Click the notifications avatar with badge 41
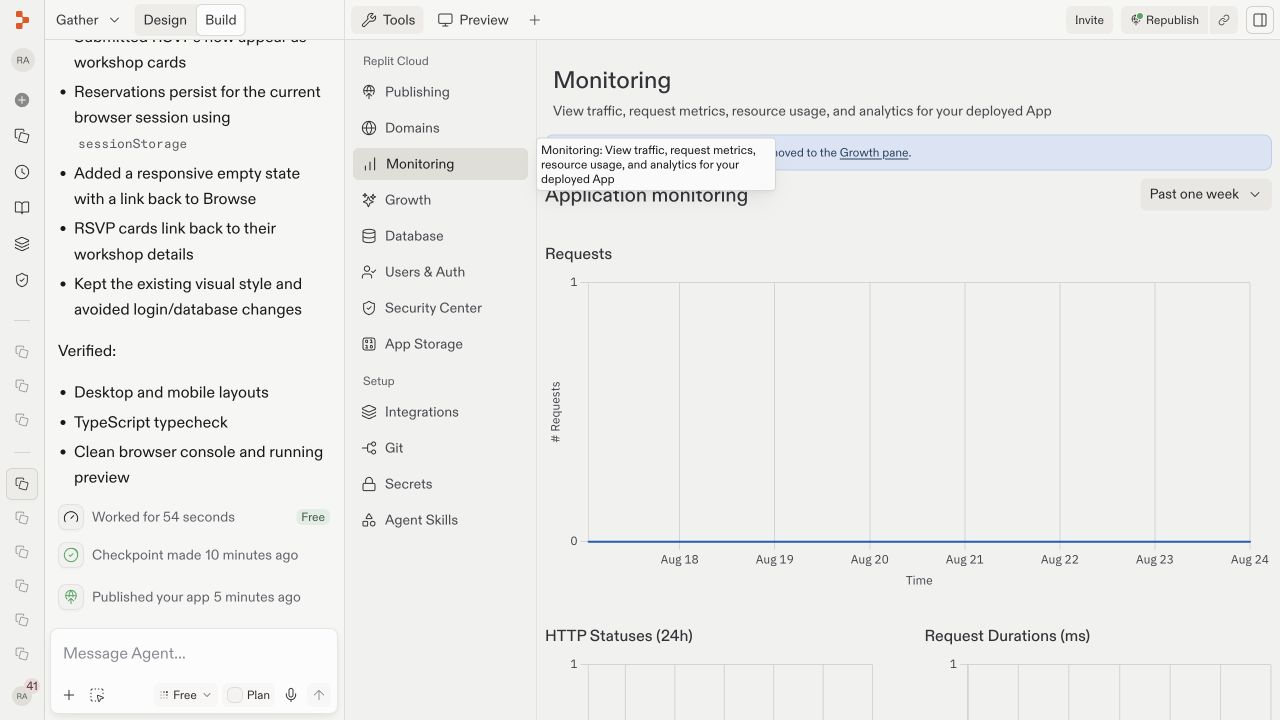 click(22, 695)
